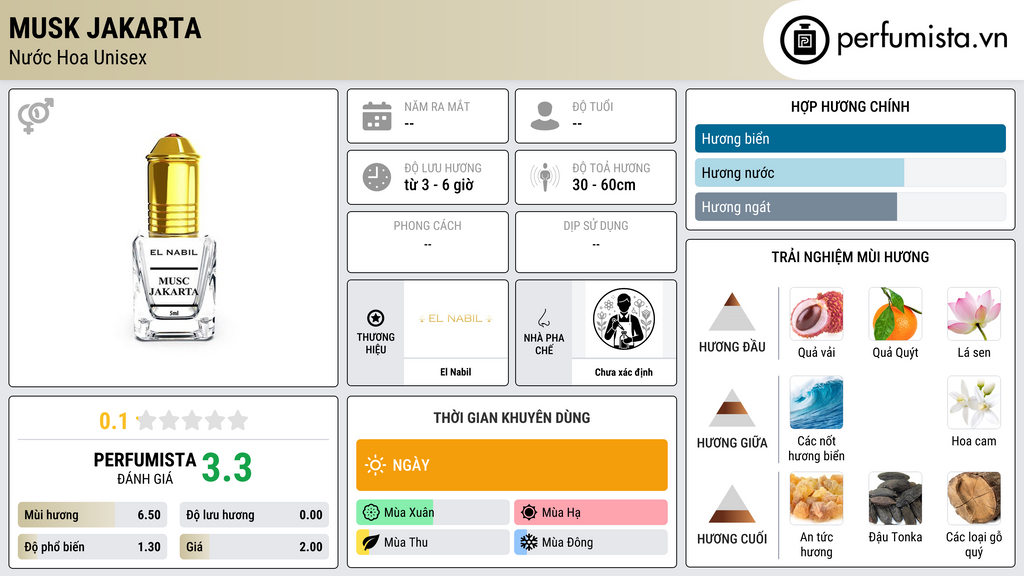The height and width of the screenshot is (576, 1024).
Task: Click the Hương giữa pyramid icon
Action: (x=732, y=408)
